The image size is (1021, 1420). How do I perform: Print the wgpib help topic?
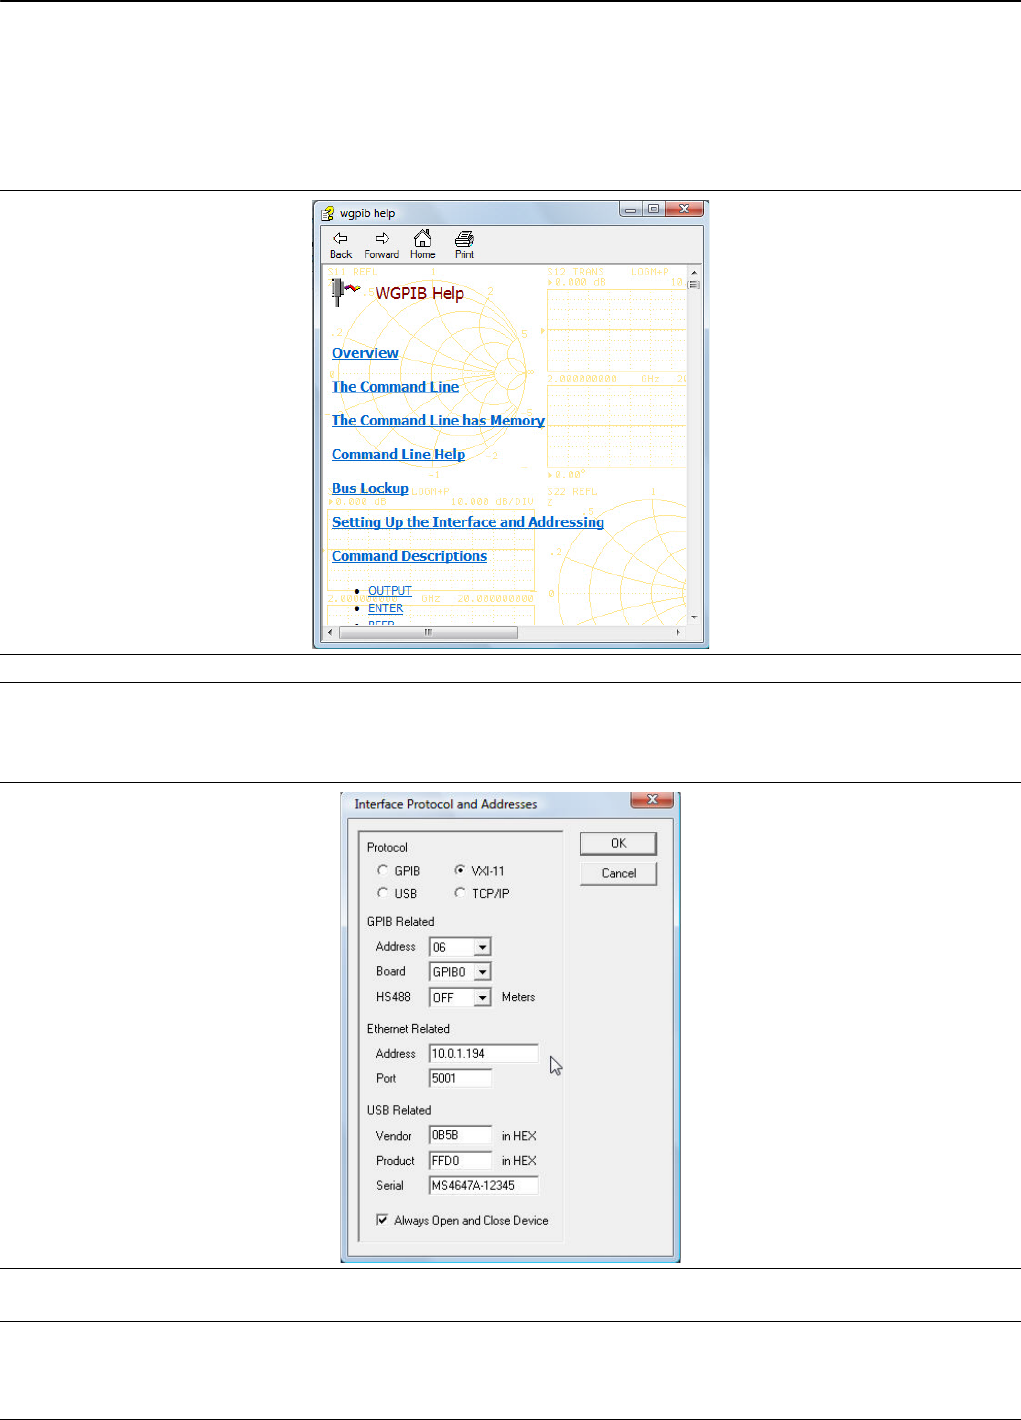(x=464, y=244)
